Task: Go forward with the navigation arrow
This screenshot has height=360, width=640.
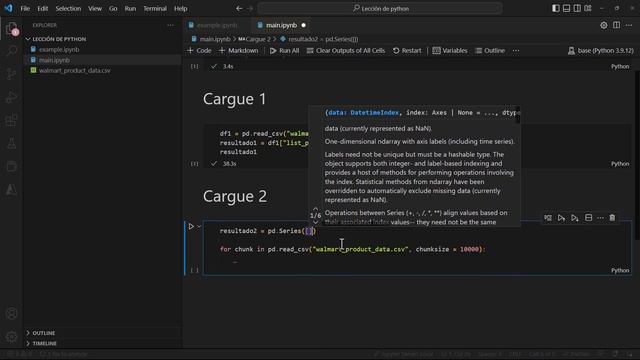Action: coord(250,8)
